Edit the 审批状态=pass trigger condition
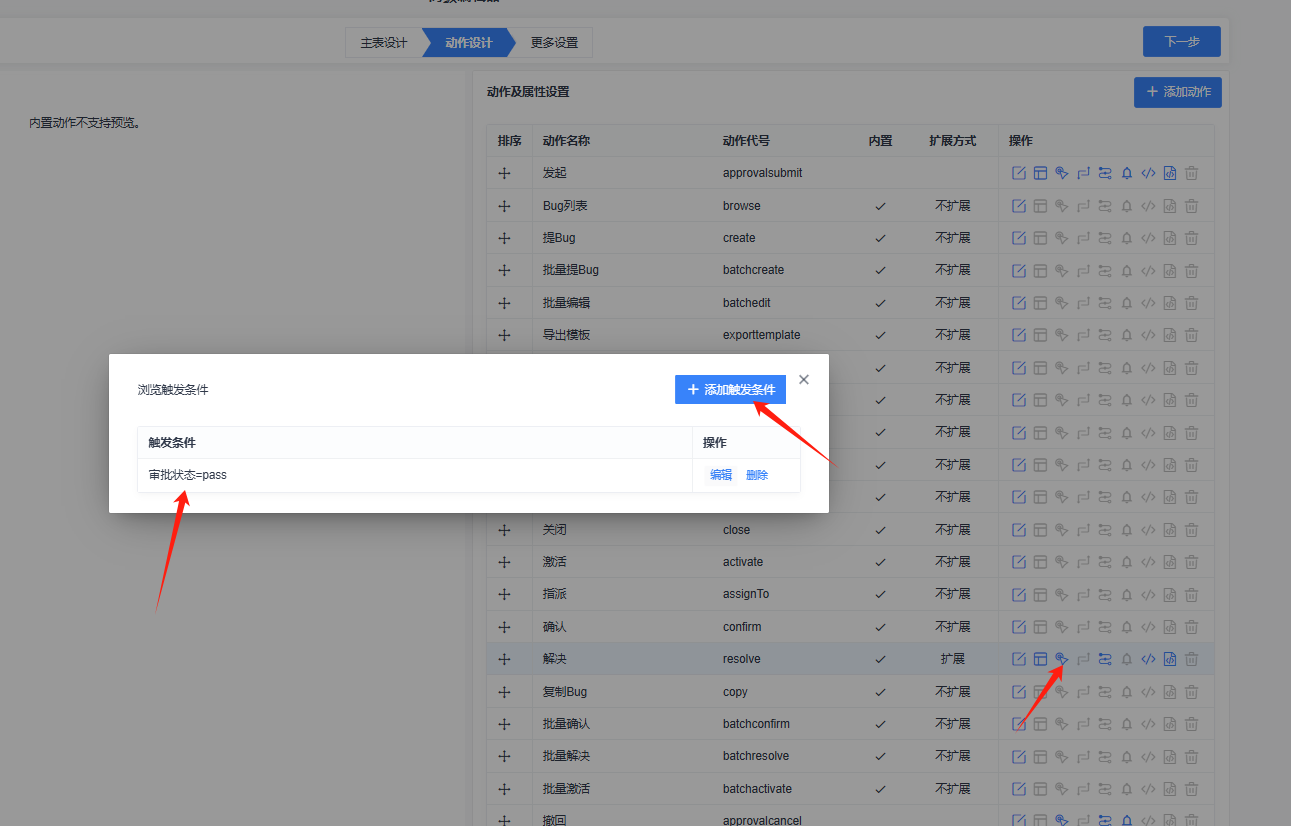The width and height of the screenshot is (1291, 826). tap(721, 475)
